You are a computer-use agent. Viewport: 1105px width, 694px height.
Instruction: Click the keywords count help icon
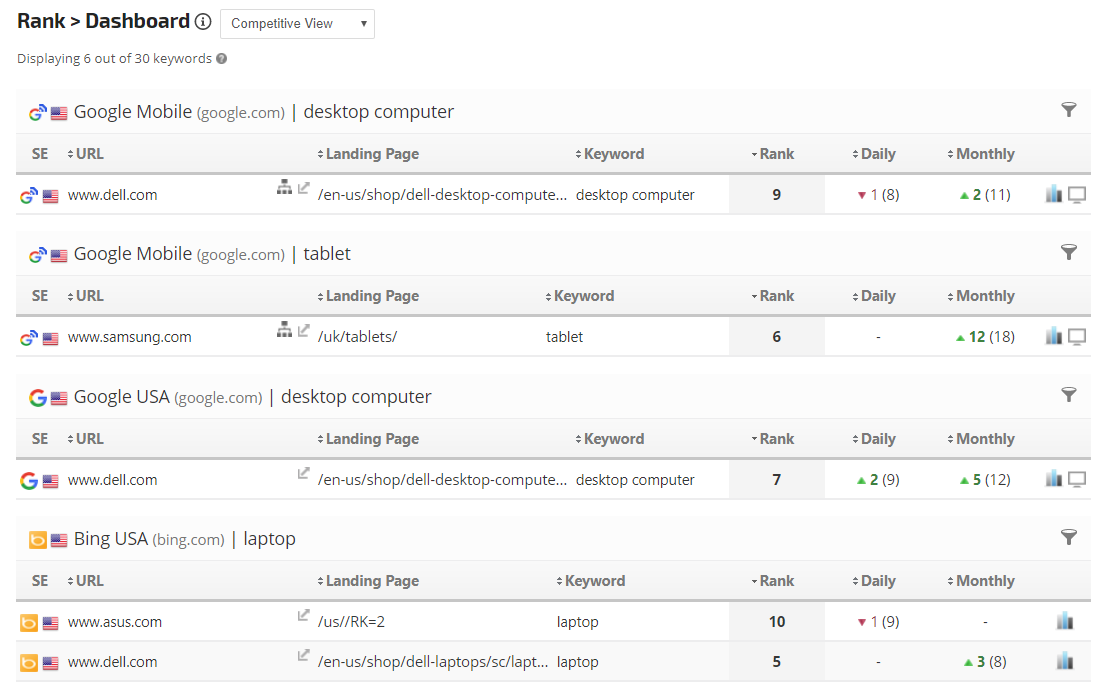[222, 59]
